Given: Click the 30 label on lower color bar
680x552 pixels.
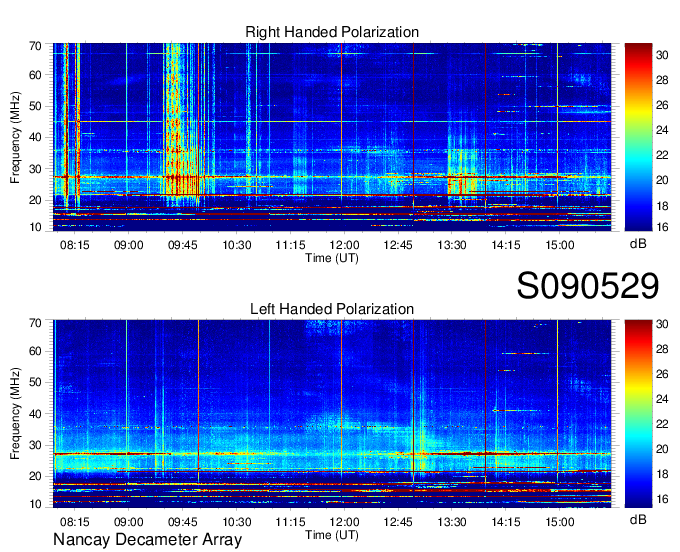Looking at the screenshot, I should point(662,324).
